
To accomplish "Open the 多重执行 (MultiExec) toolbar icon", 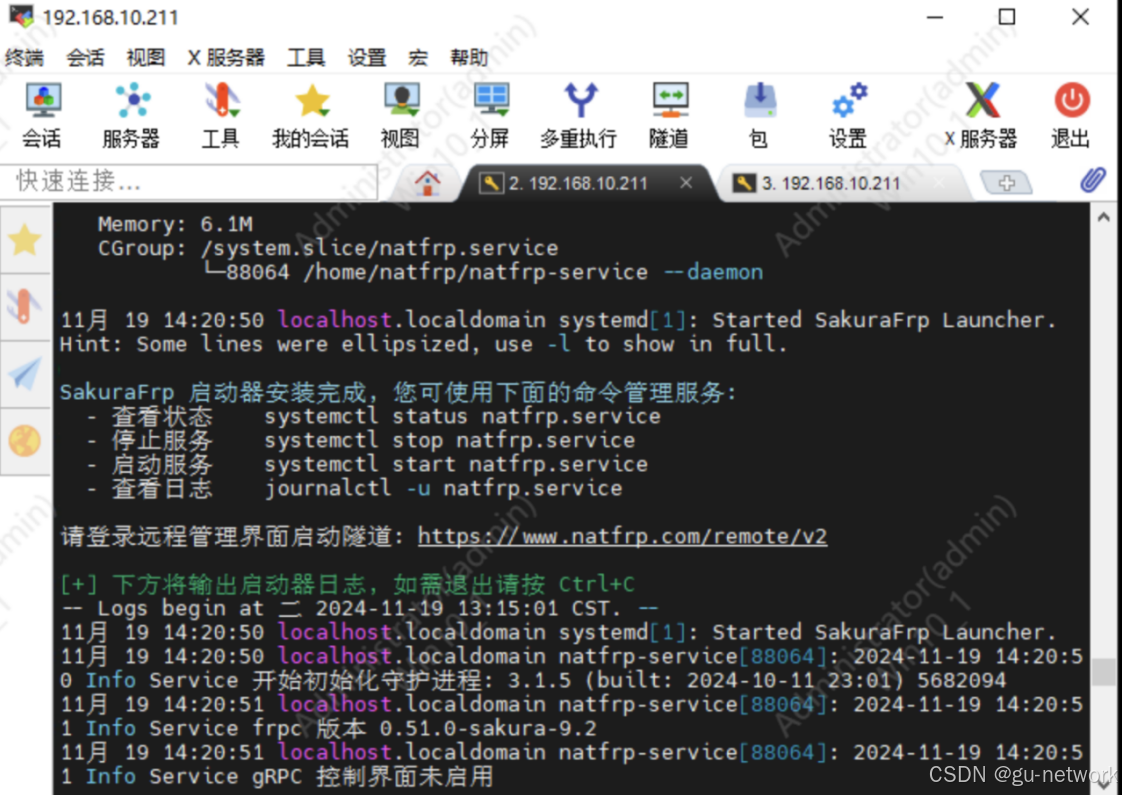I will point(579,116).
